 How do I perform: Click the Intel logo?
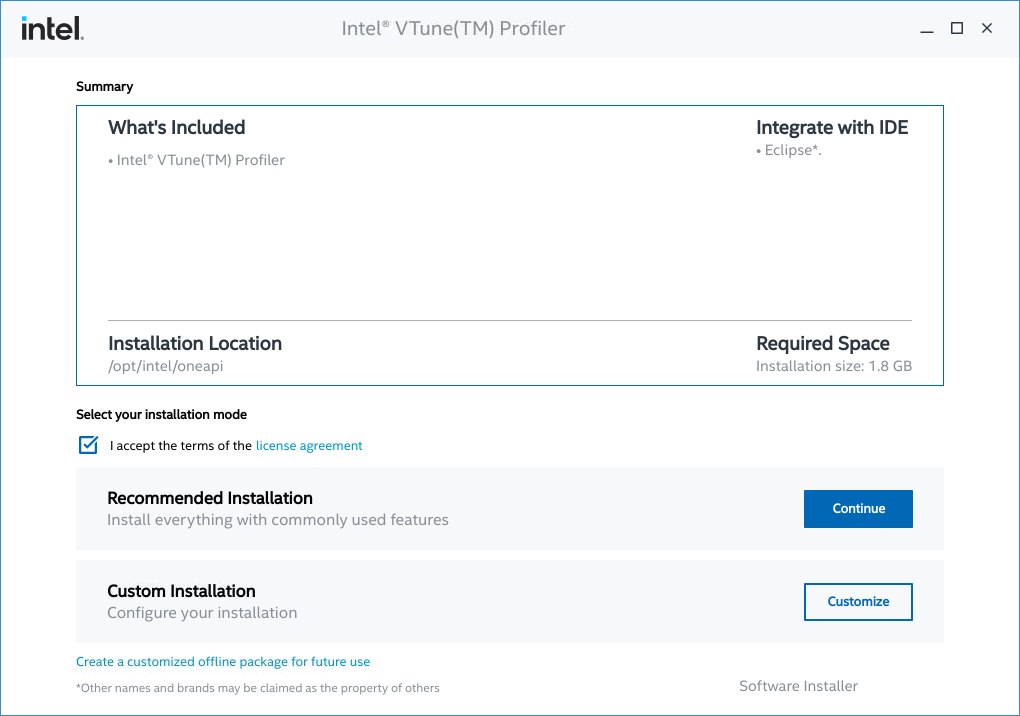pos(52,28)
